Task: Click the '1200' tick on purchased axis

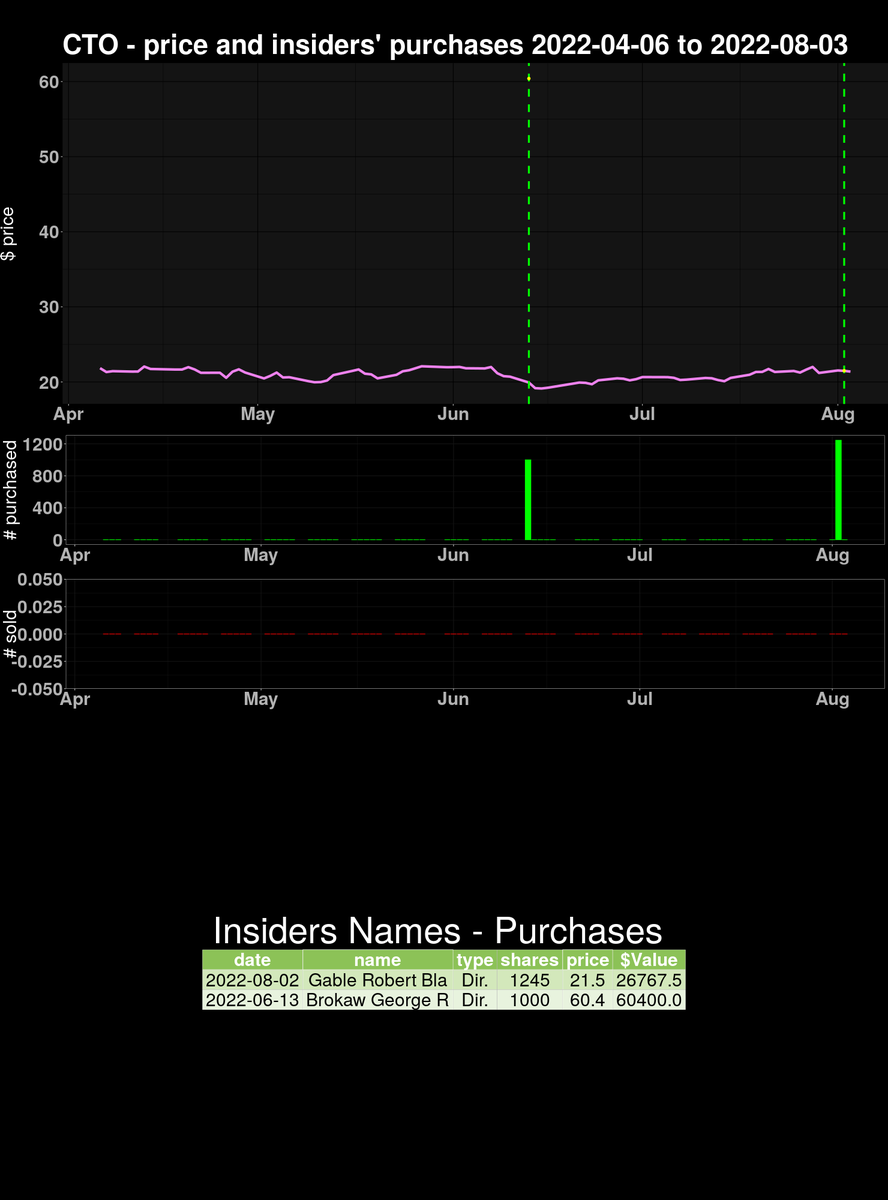Action: pos(42,444)
